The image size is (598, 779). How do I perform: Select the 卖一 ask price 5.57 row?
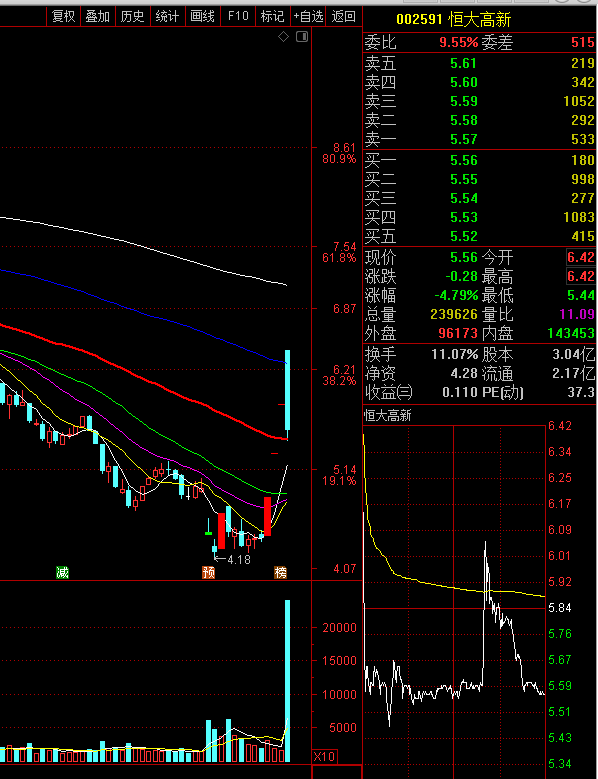tap(480, 139)
